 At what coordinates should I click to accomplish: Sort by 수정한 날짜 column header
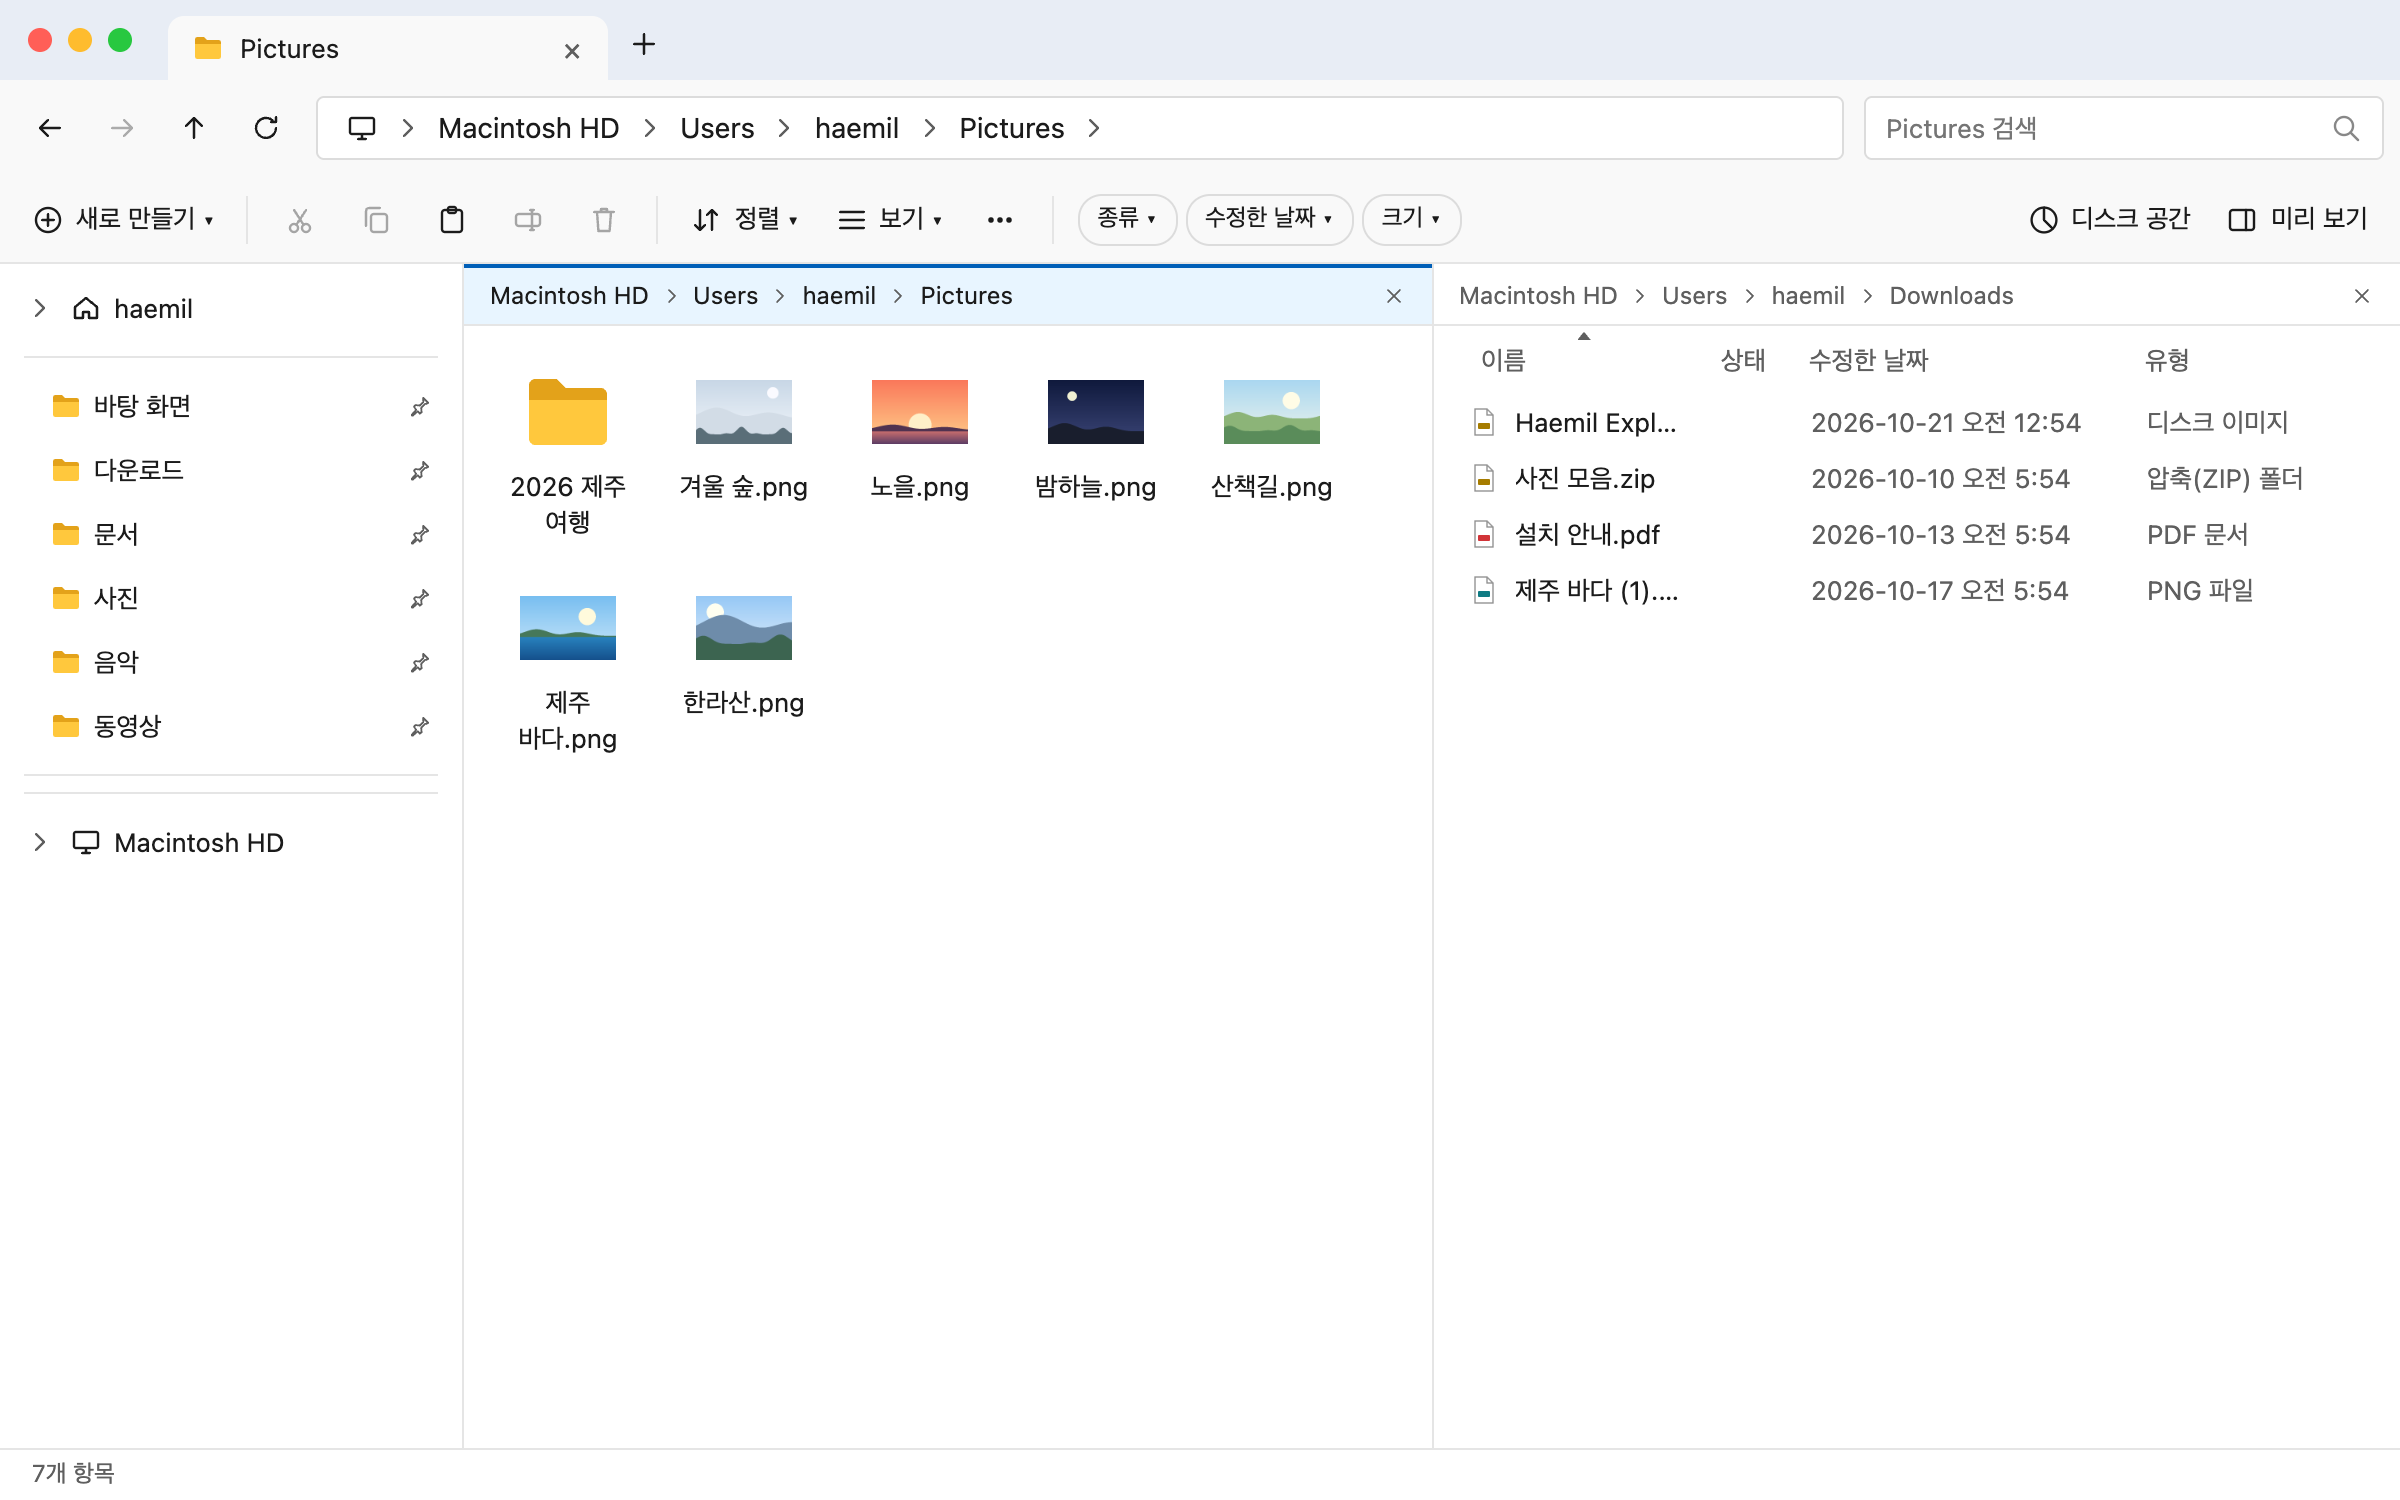click(x=1868, y=360)
